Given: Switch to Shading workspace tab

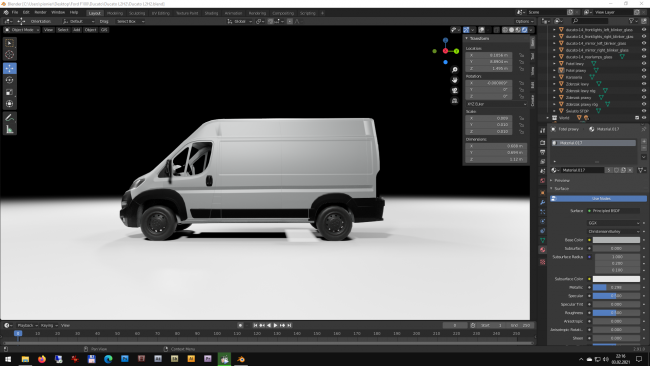Looking at the screenshot, I should (211, 13).
